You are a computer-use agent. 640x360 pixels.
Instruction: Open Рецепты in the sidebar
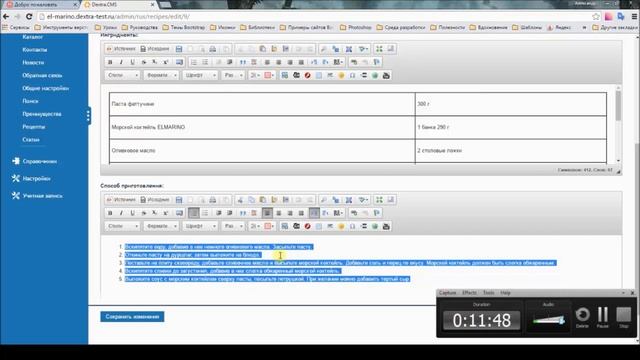click(33, 127)
